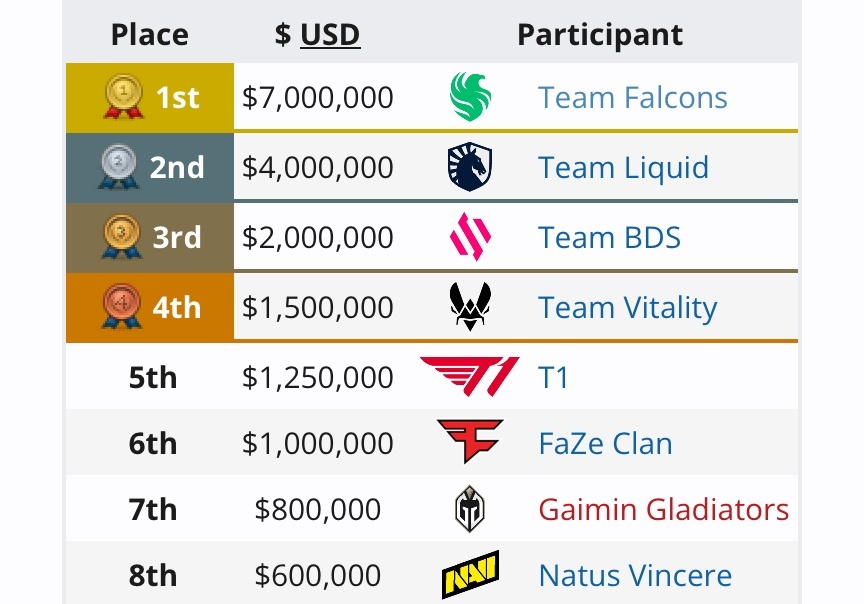The width and height of the screenshot is (864, 604).
Task: Click the underlined USD currency link
Action: tap(330, 35)
